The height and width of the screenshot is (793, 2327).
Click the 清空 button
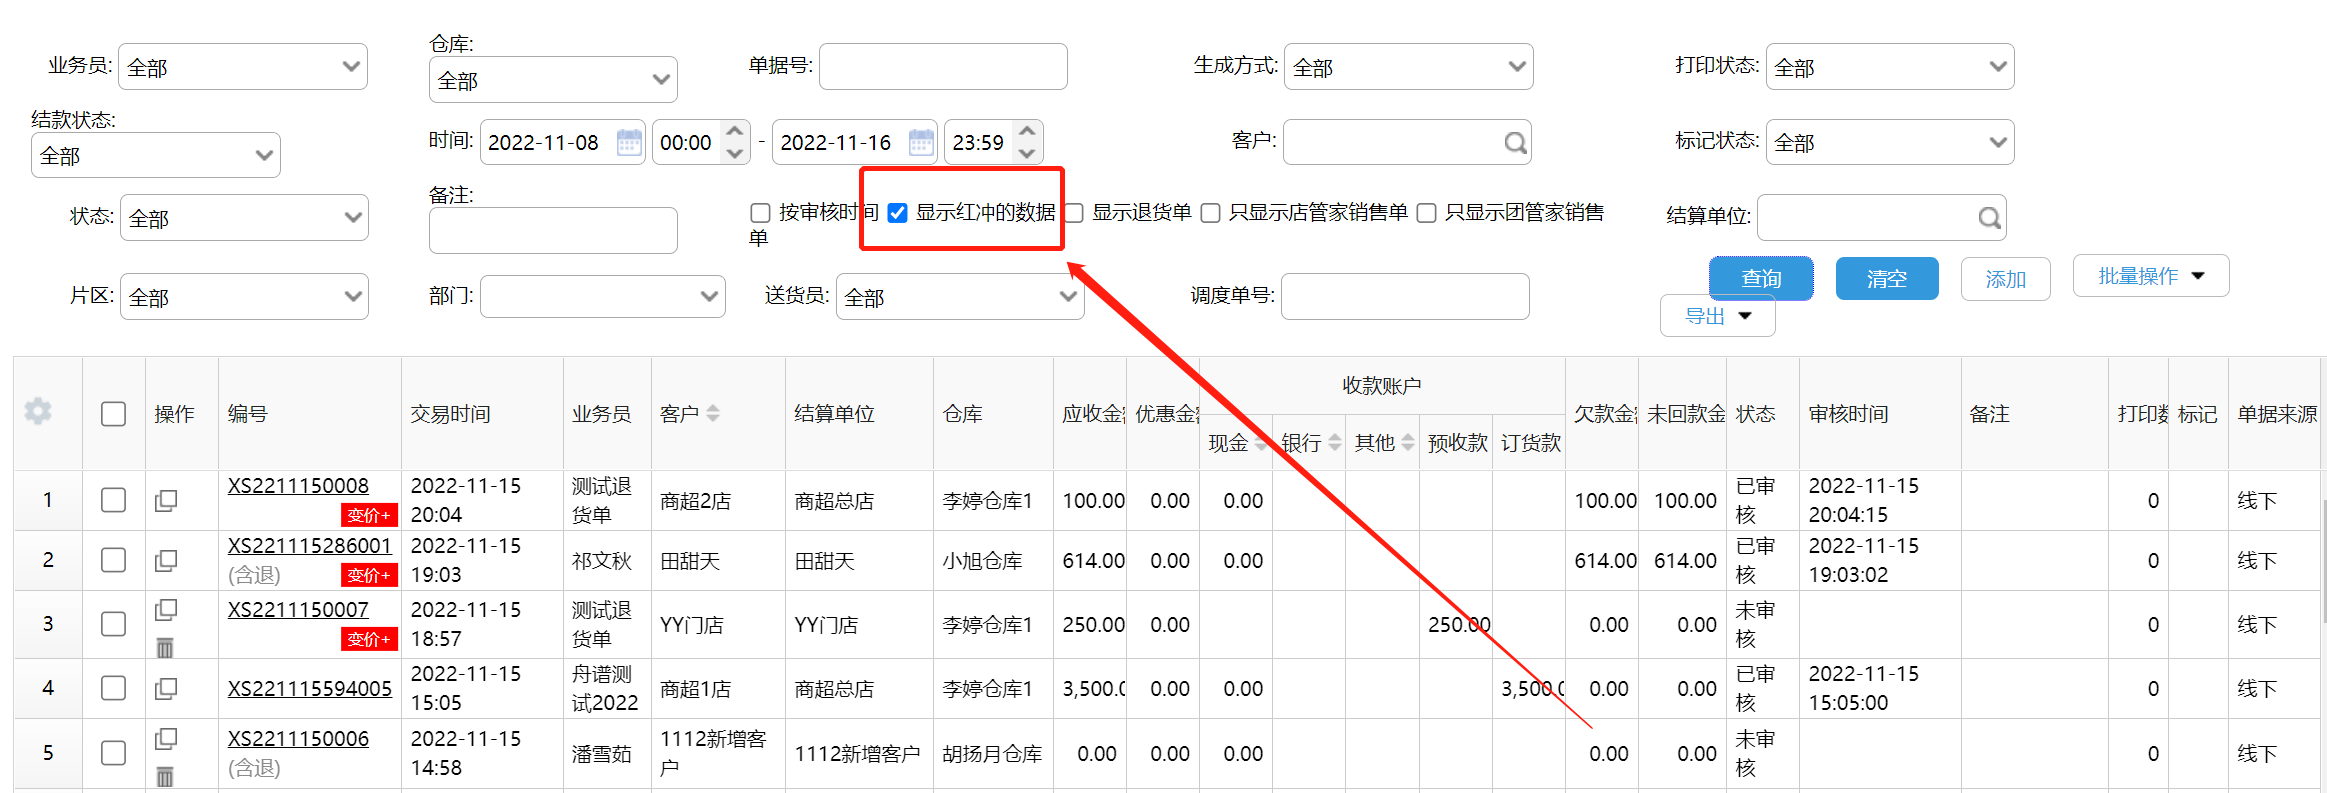(x=1887, y=278)
